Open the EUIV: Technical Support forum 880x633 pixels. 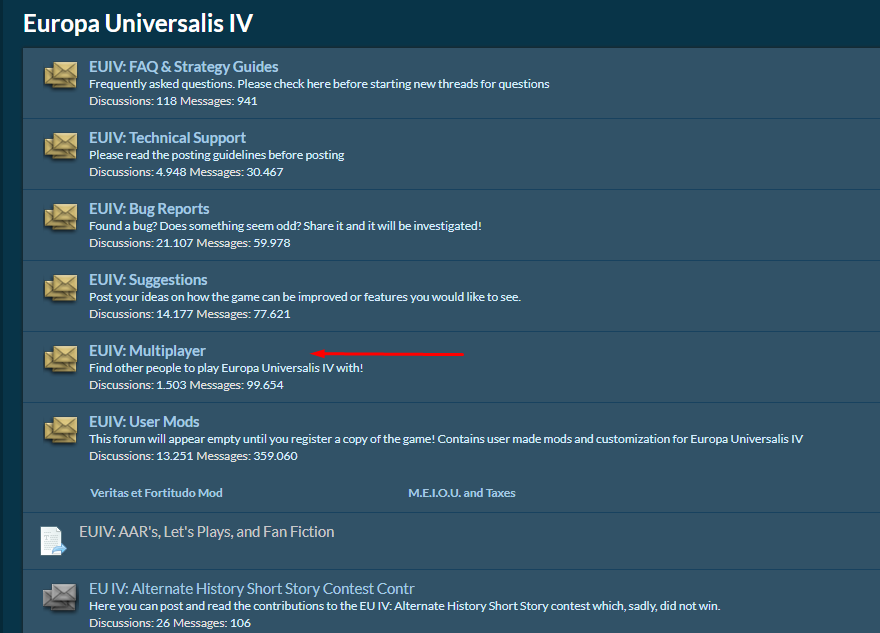[167, 138]
